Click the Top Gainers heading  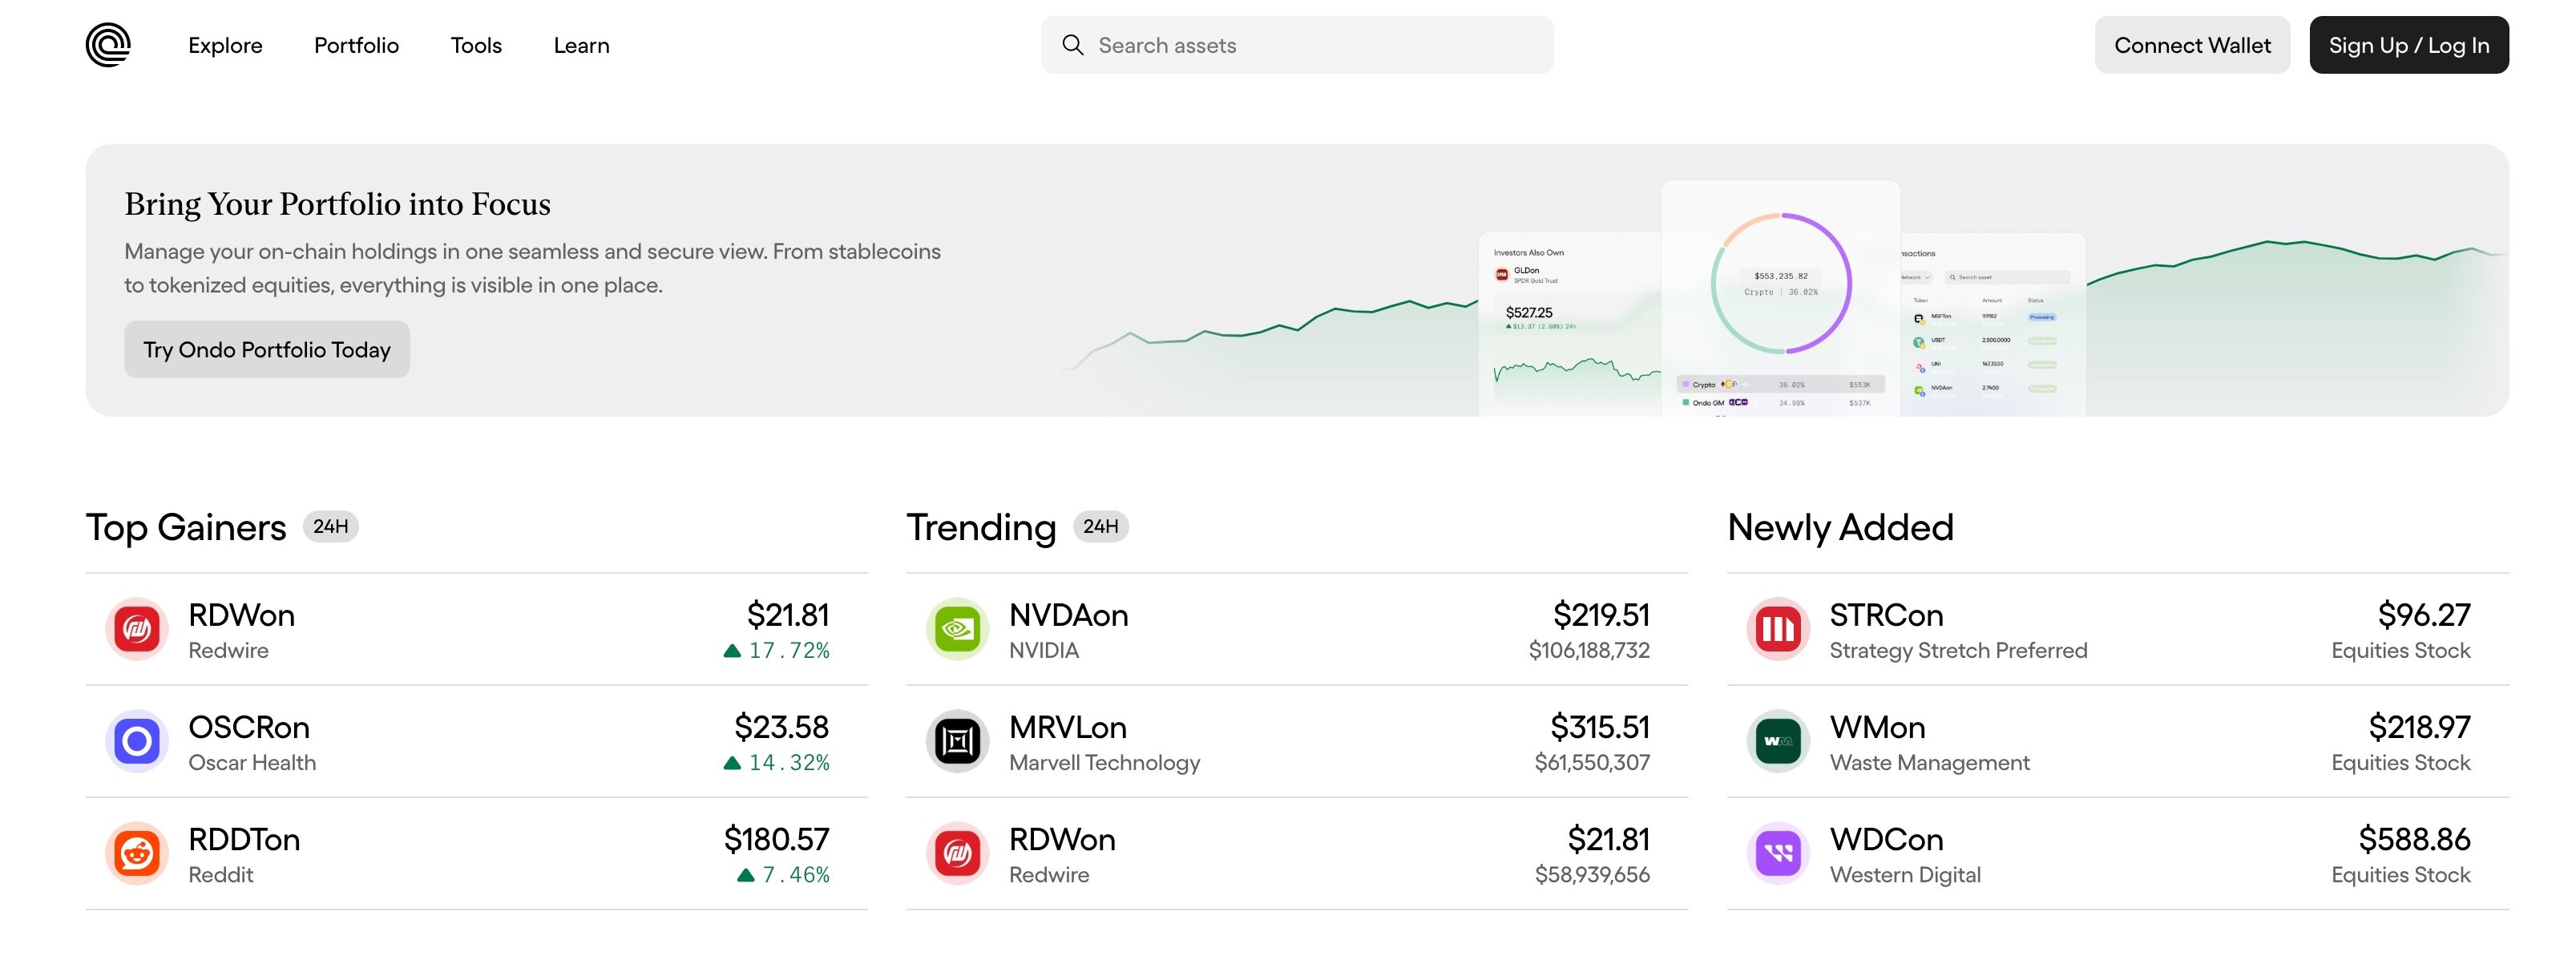(186, 527)
